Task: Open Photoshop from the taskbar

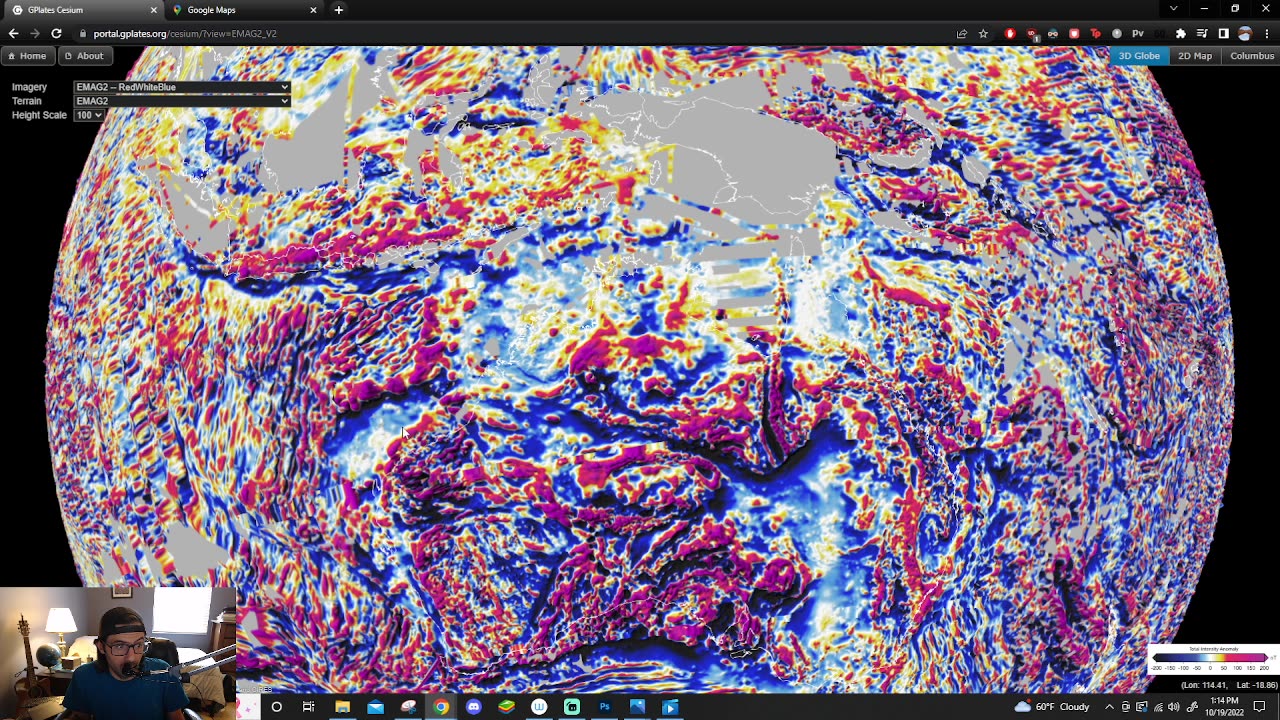Action: 604,707
